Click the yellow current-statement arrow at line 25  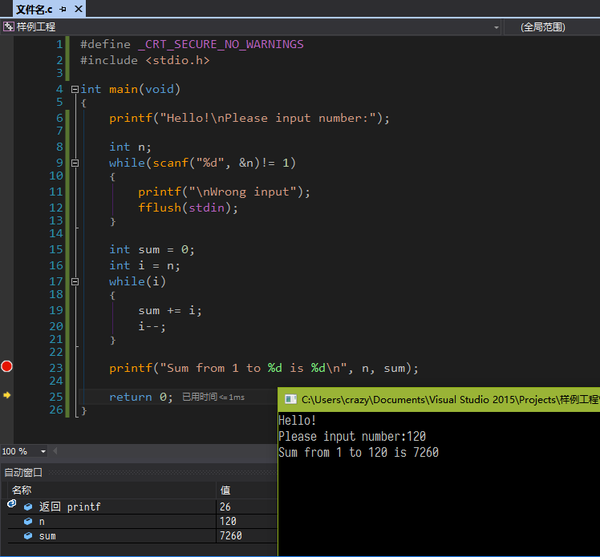[7, 396]
